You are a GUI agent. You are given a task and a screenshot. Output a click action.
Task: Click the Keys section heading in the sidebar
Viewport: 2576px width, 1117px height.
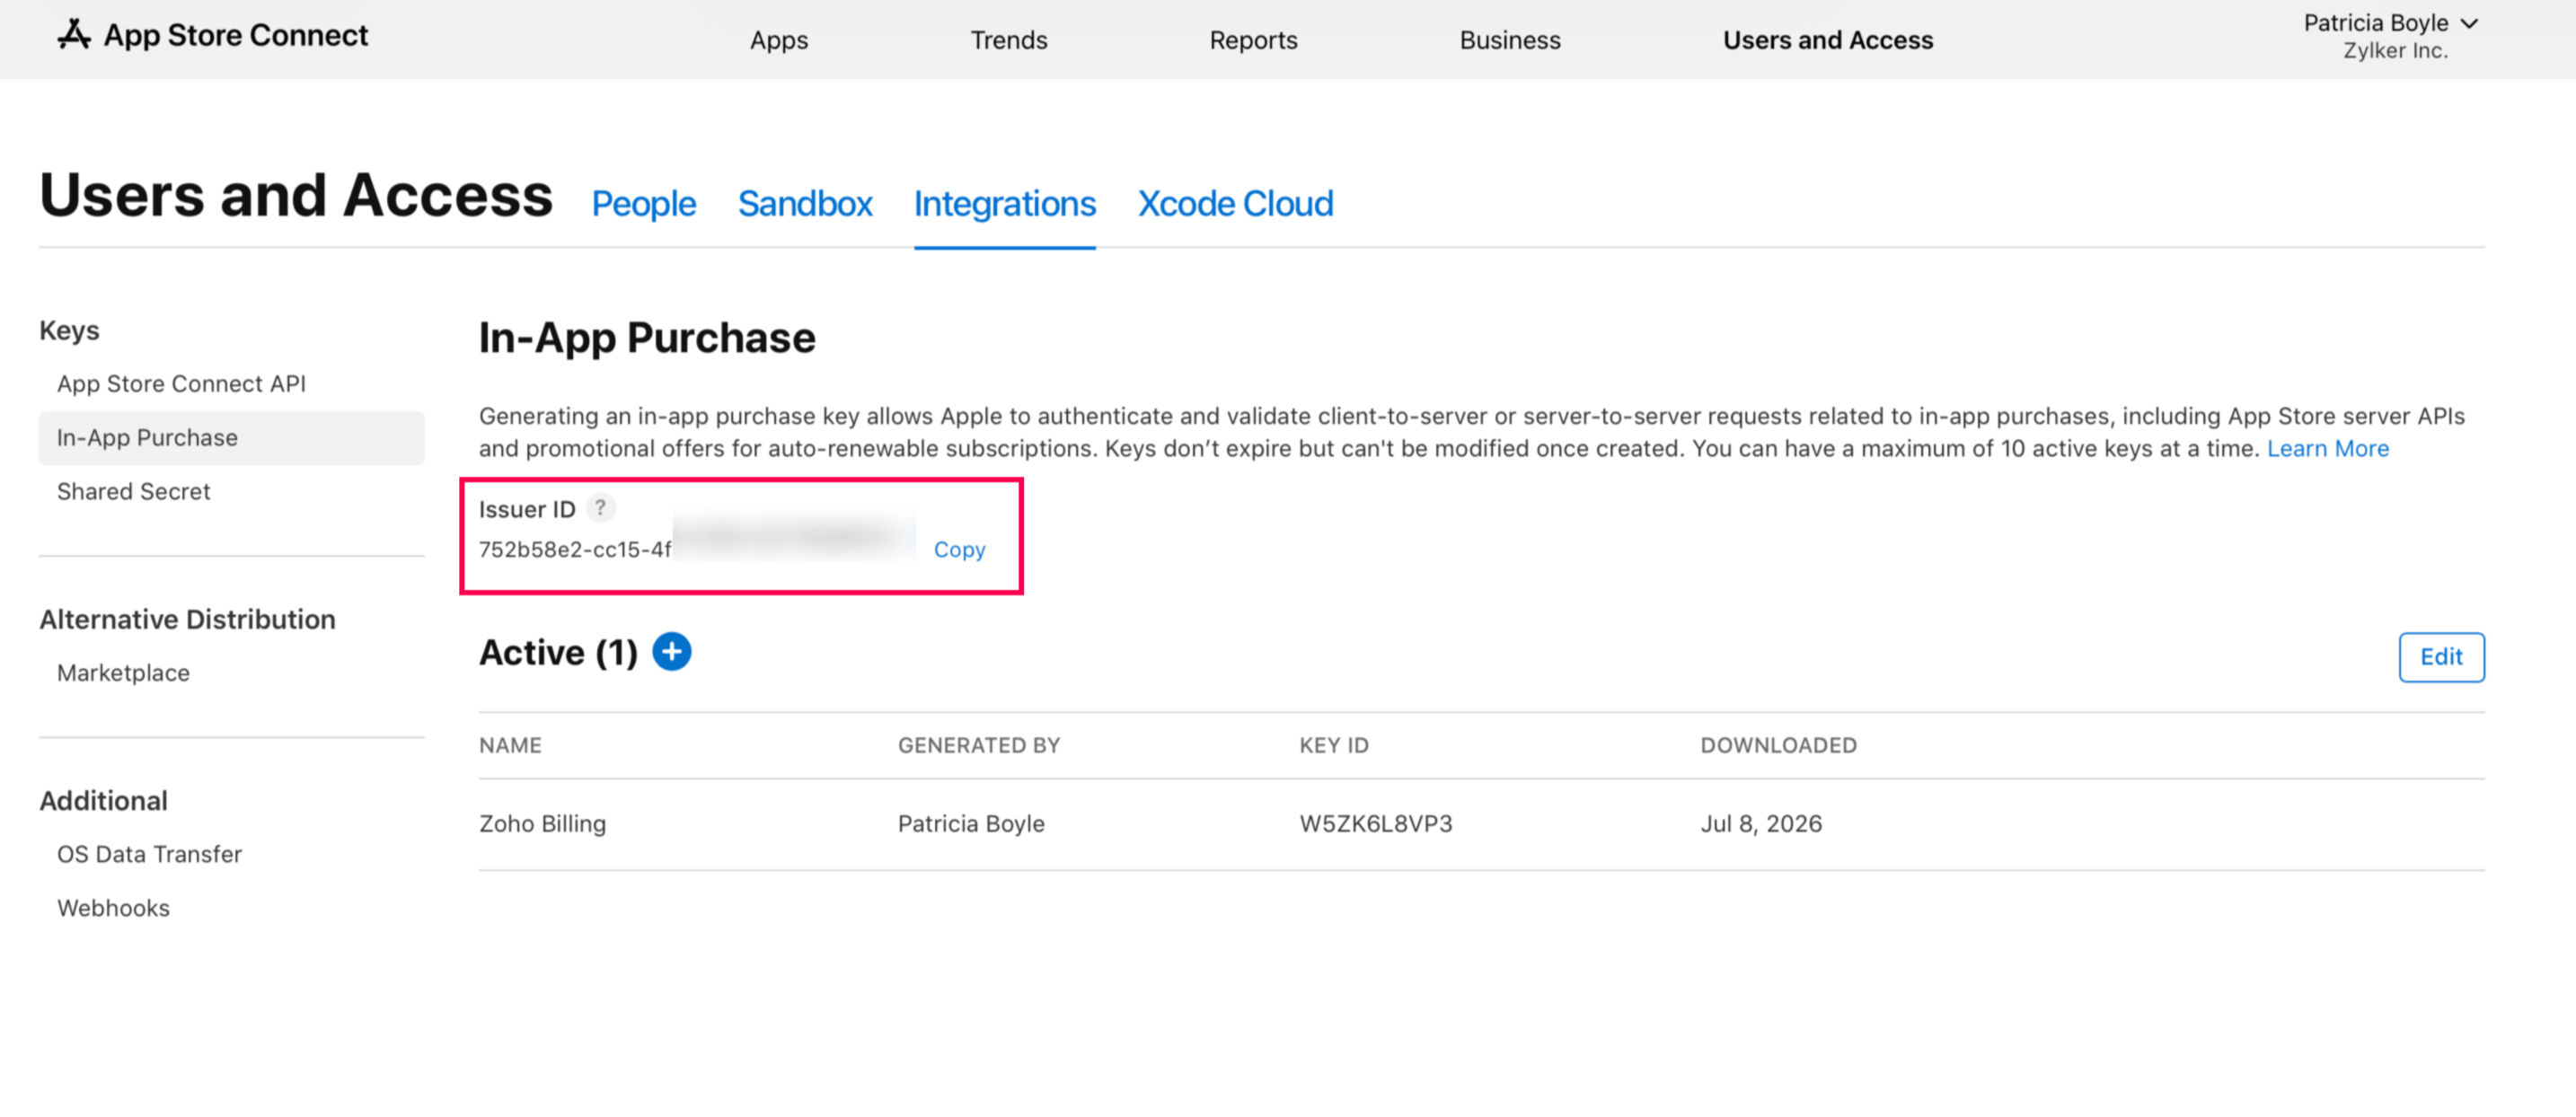(x=69, y=330)
